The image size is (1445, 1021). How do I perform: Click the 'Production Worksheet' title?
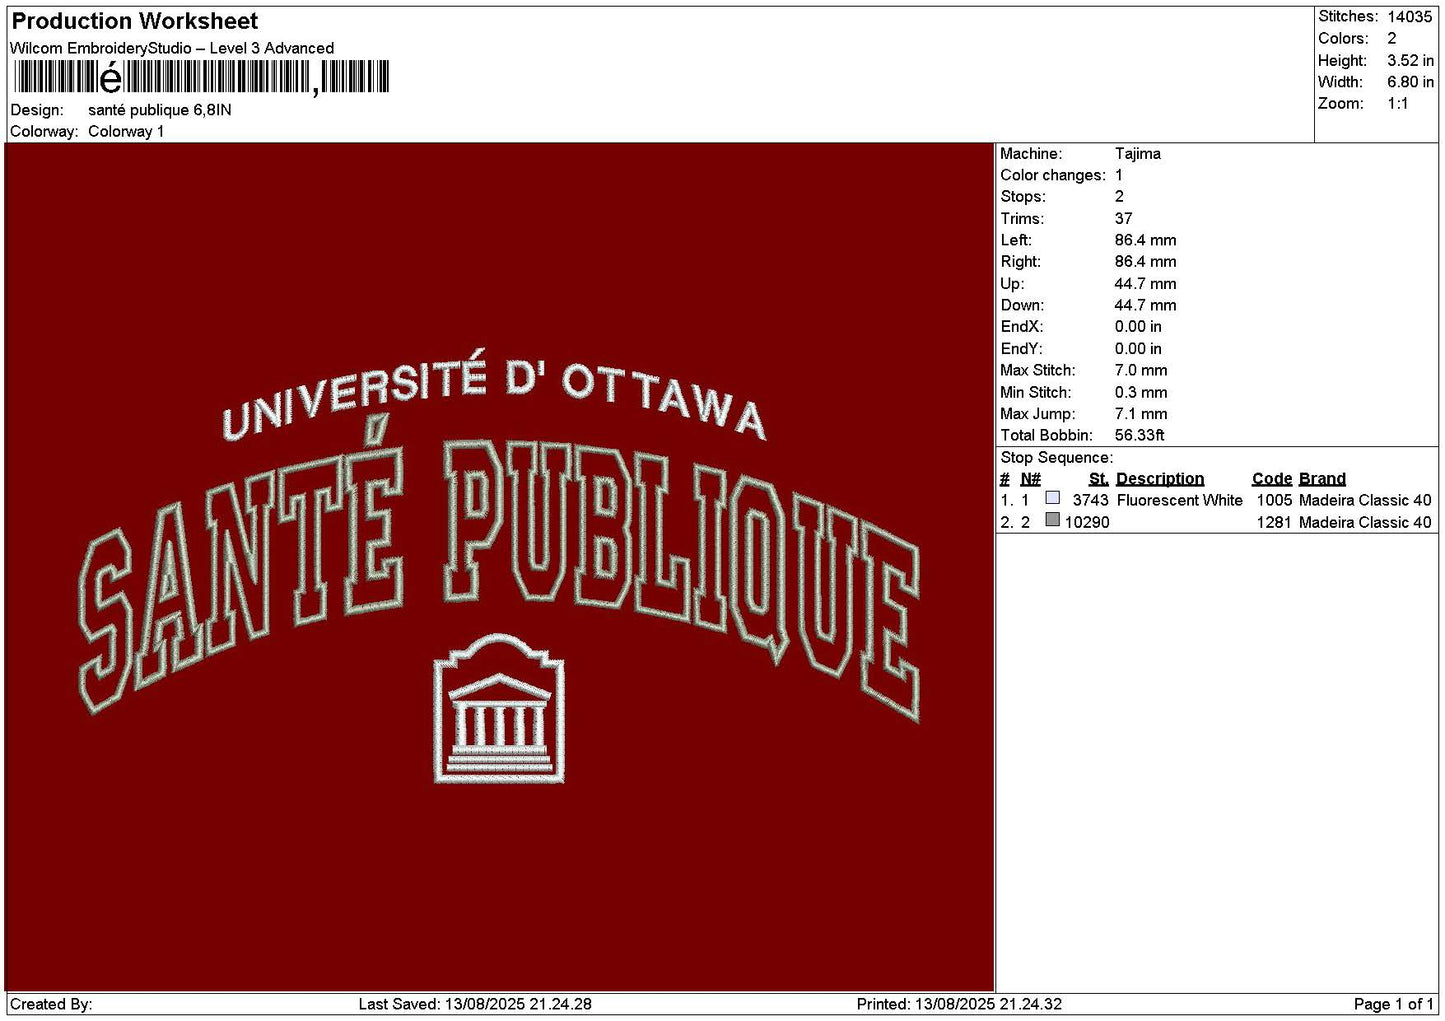pyautogui.click(x=134, y=21)
